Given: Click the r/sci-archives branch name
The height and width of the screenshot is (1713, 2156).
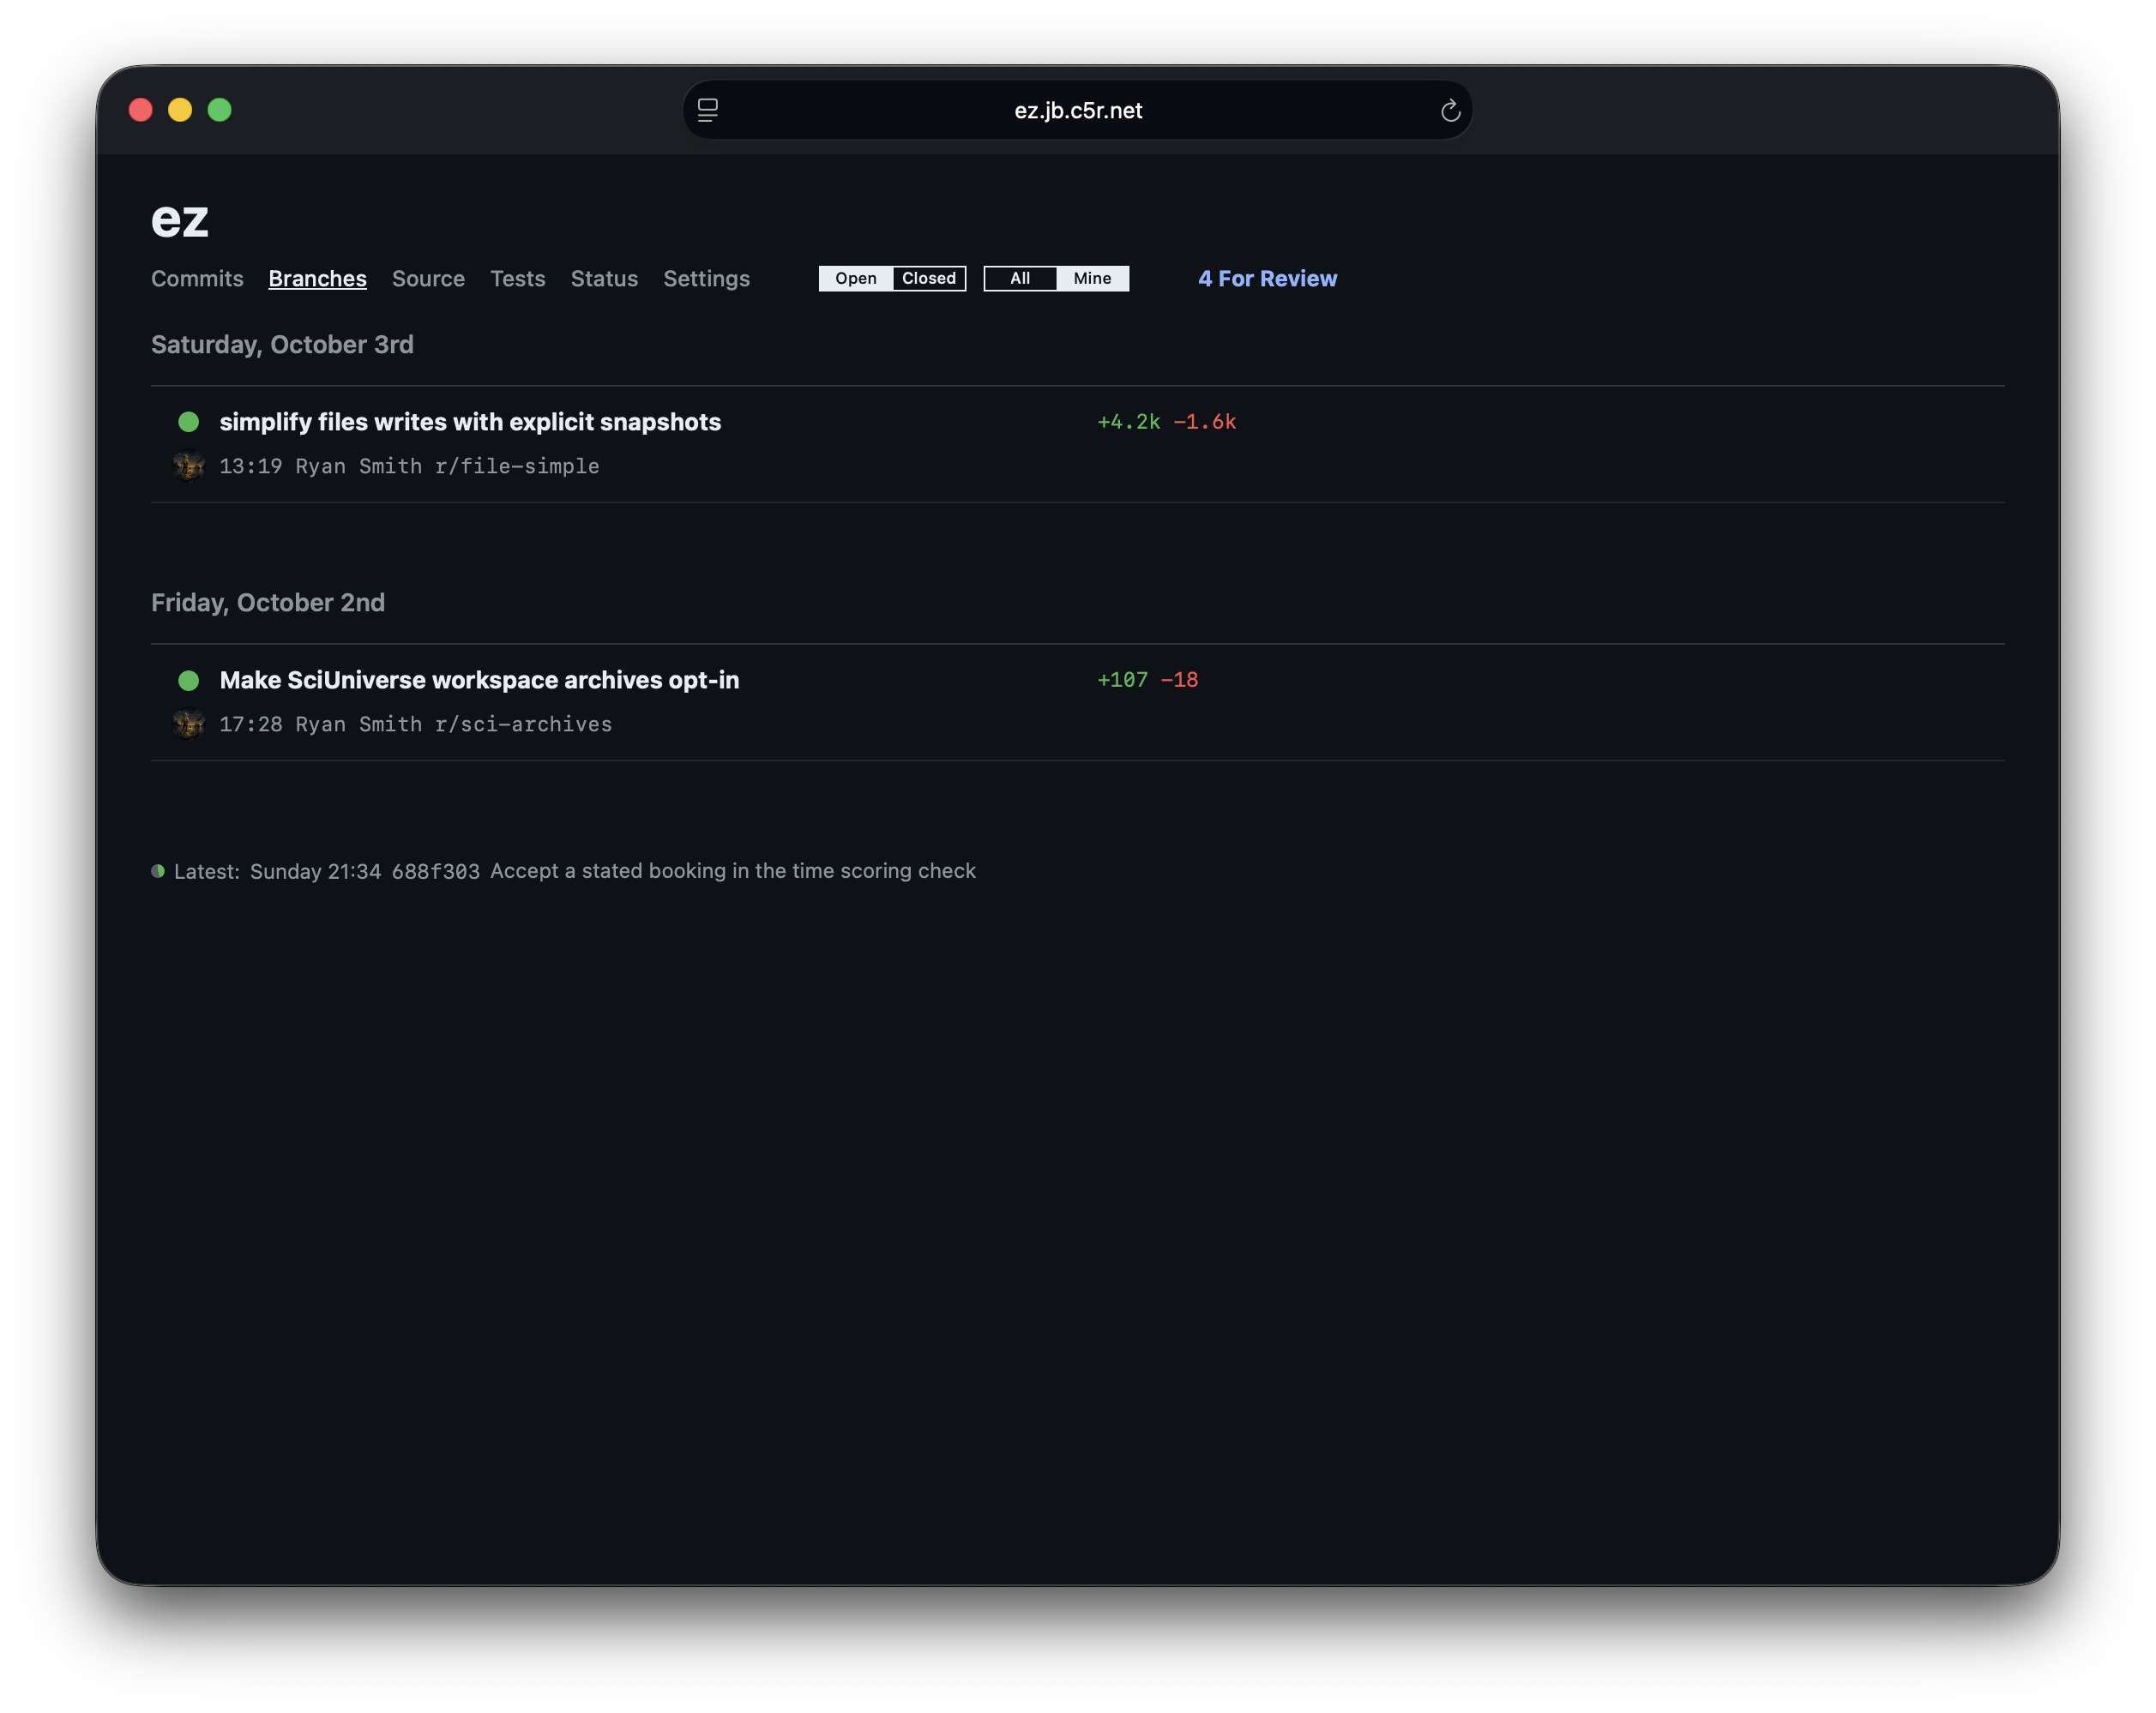Looking at the screenshot, I should [523, 724].
